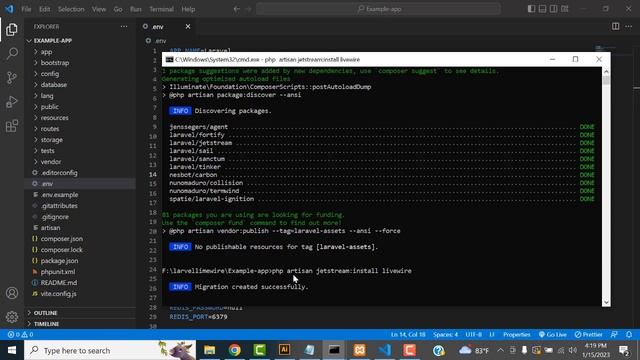The height and width of the screenshot is (360, 640).
Task: Click the cmd window title bar icon
Action: [169, 60]
